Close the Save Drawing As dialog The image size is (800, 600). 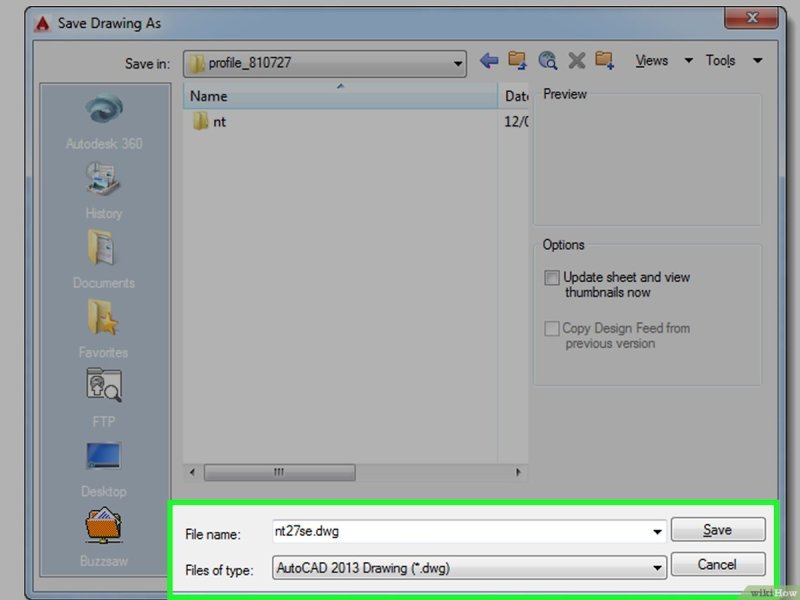coord(752,18)
